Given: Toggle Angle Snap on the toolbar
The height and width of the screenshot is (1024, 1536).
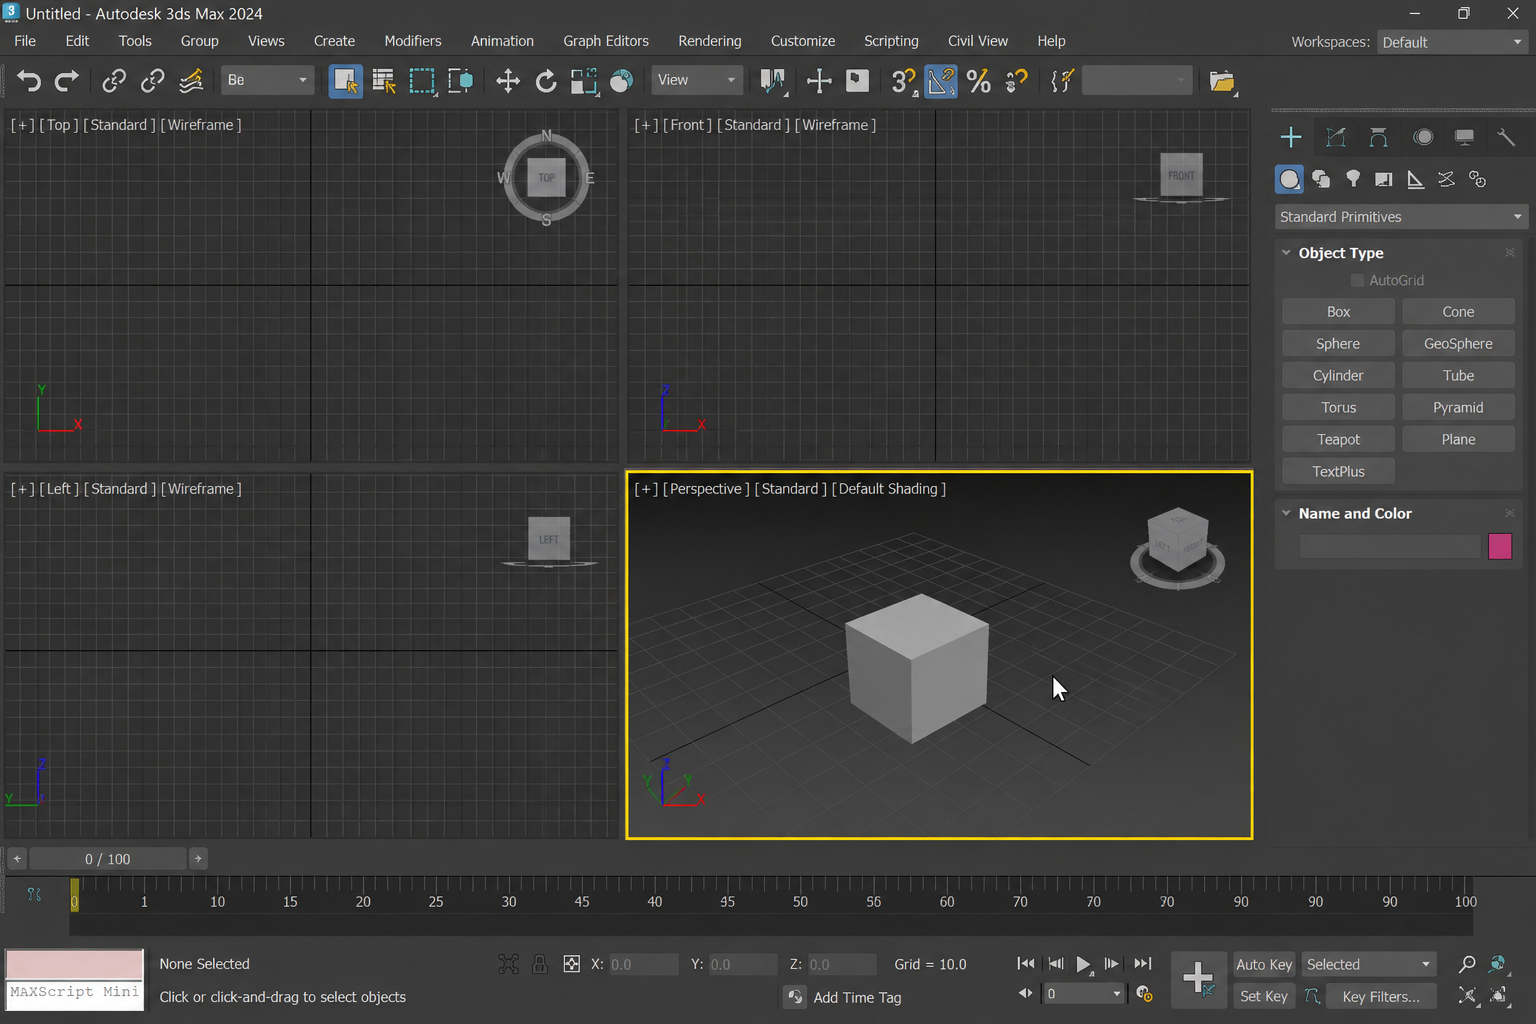Looking at the screenshot, I should tap(941, 81).
